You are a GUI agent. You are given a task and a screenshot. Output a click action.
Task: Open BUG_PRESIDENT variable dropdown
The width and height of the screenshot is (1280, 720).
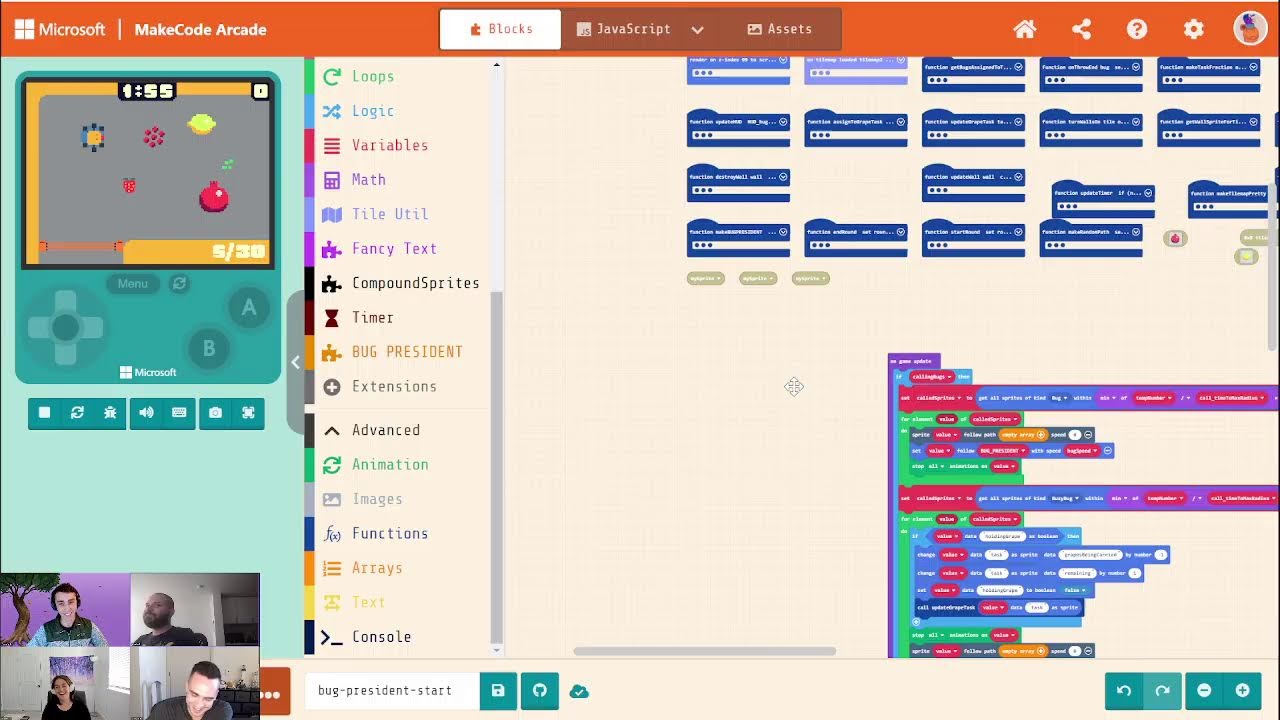coord(1003,451)
